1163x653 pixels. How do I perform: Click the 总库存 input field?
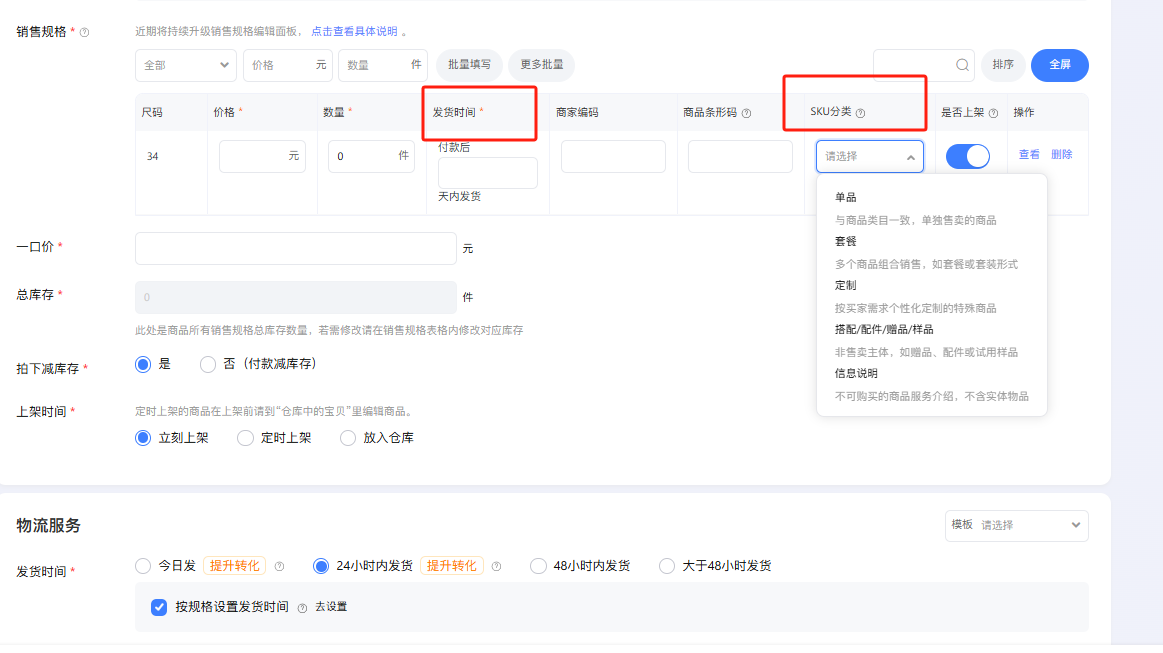296,298
